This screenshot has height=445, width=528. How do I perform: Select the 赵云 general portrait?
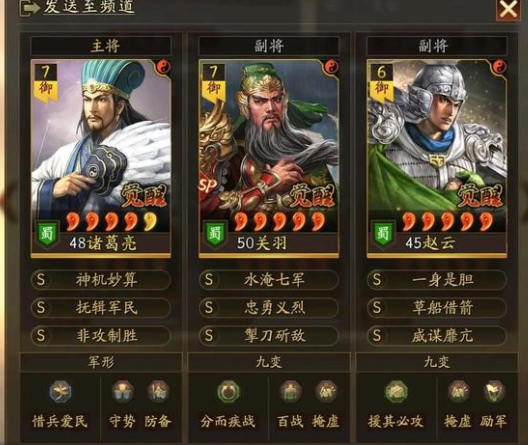(x=437, y=159)
